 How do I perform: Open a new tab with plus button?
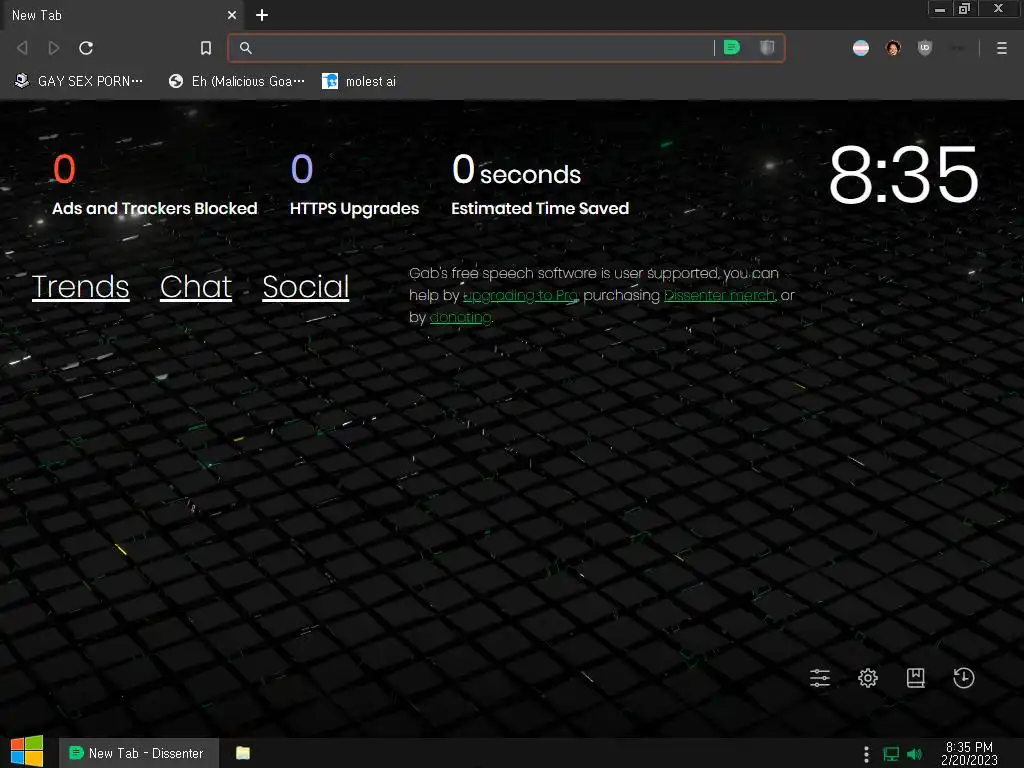tap(262, 15)
